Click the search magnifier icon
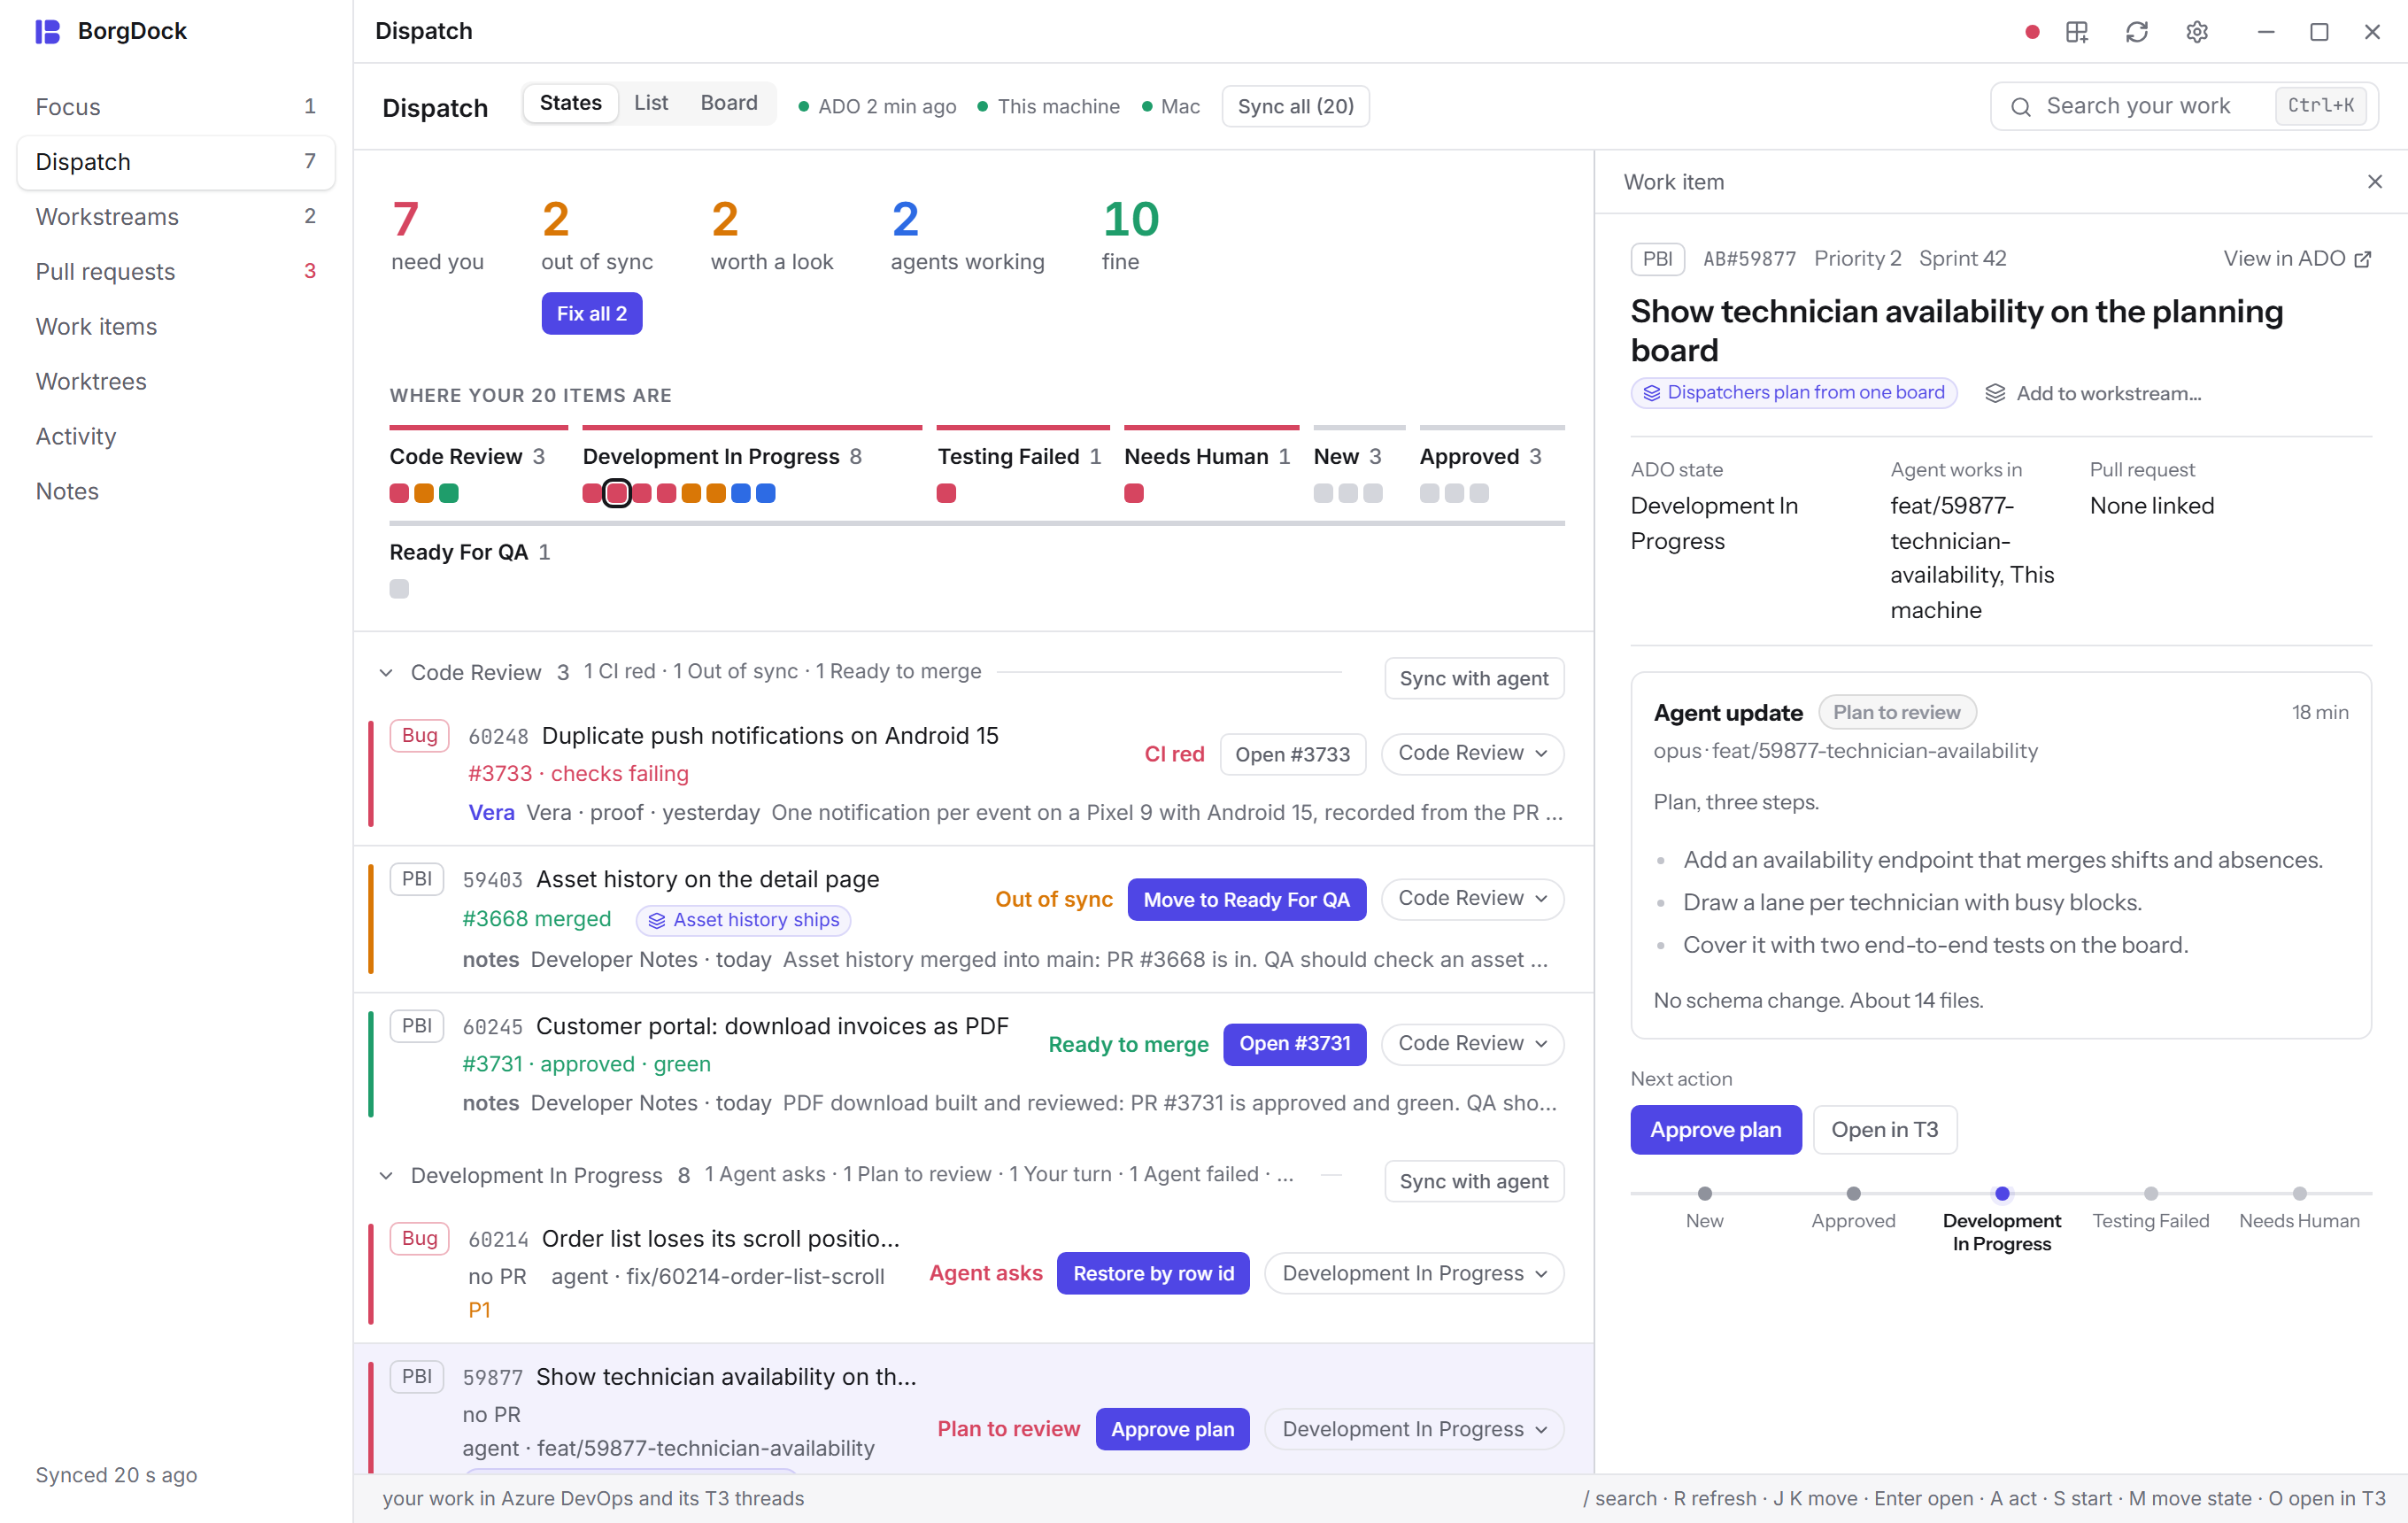This screenshot has height=1523, width=2408. (x=2020, y=107)
